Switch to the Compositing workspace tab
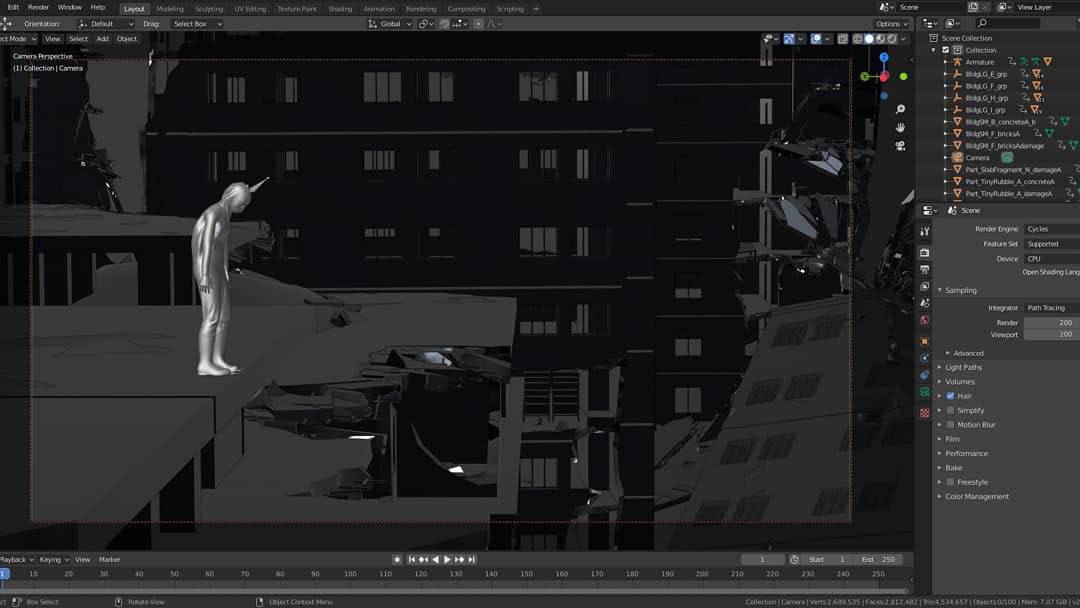Screen dimensions: 1080x608 [x=466, y=9]
